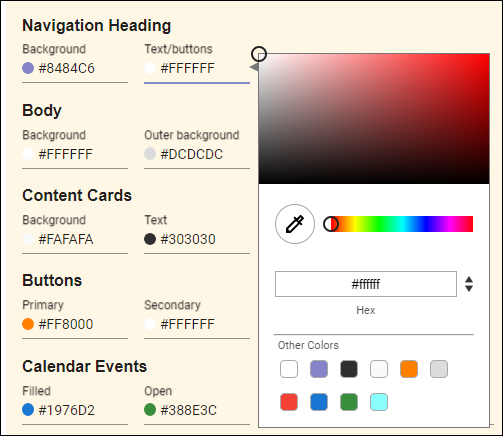This screenshot has width=503, height=436.
Task: Click inside the saturation gradient color area
Action: click(x=374, y=119)
